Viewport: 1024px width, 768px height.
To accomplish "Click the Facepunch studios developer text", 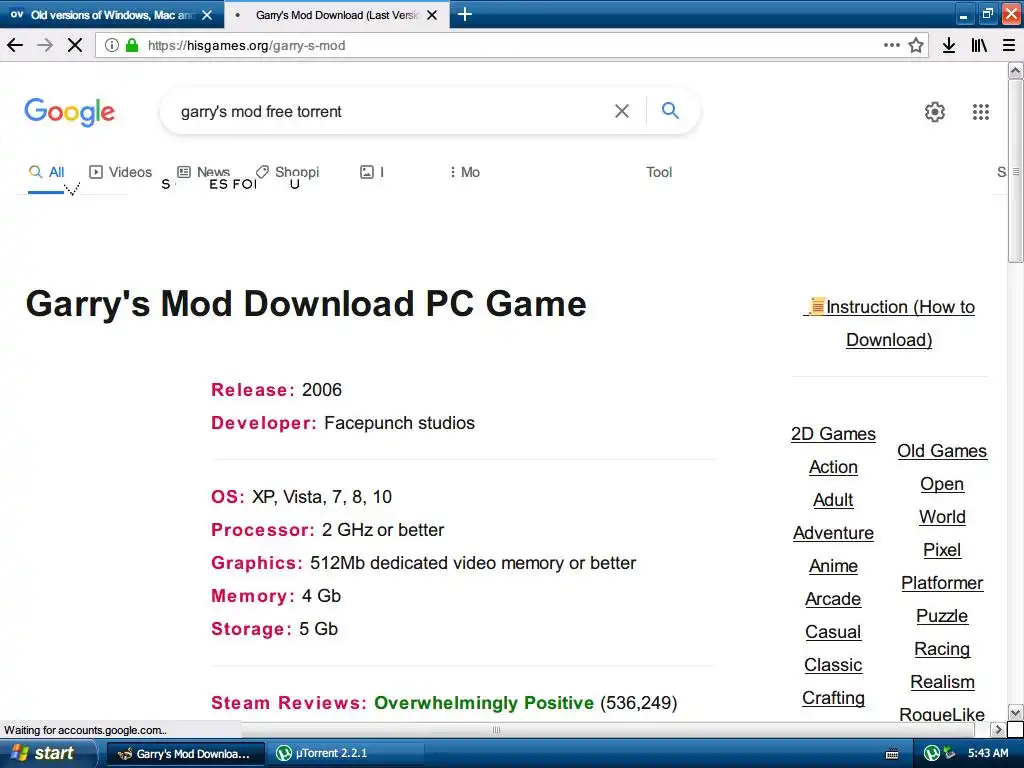I will [399, 423].
